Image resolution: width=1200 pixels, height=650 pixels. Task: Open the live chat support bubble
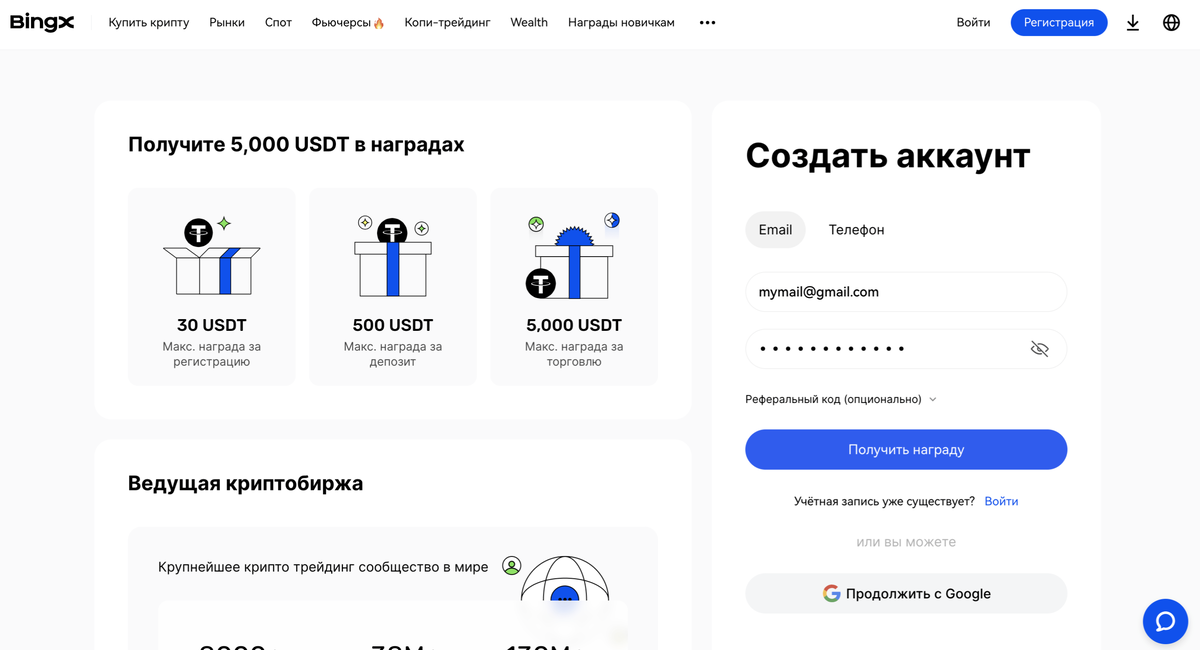(x=1165, y=621)
